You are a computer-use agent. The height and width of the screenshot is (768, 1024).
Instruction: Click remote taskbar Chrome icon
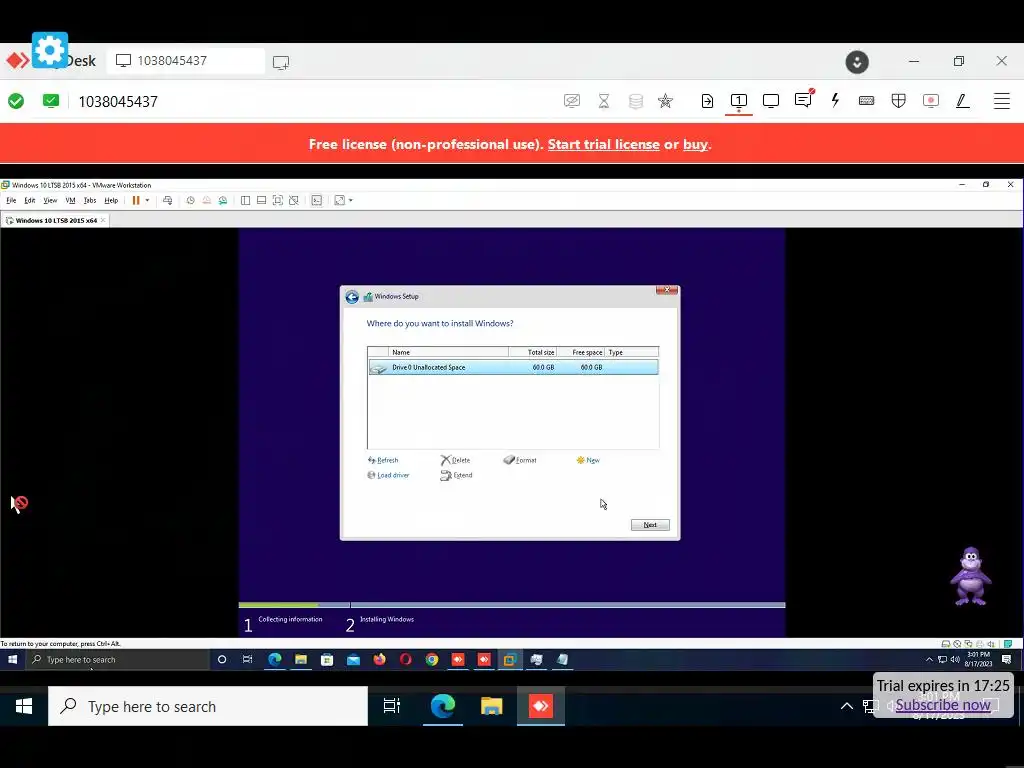pyautogui.click(x=432, y=660)
